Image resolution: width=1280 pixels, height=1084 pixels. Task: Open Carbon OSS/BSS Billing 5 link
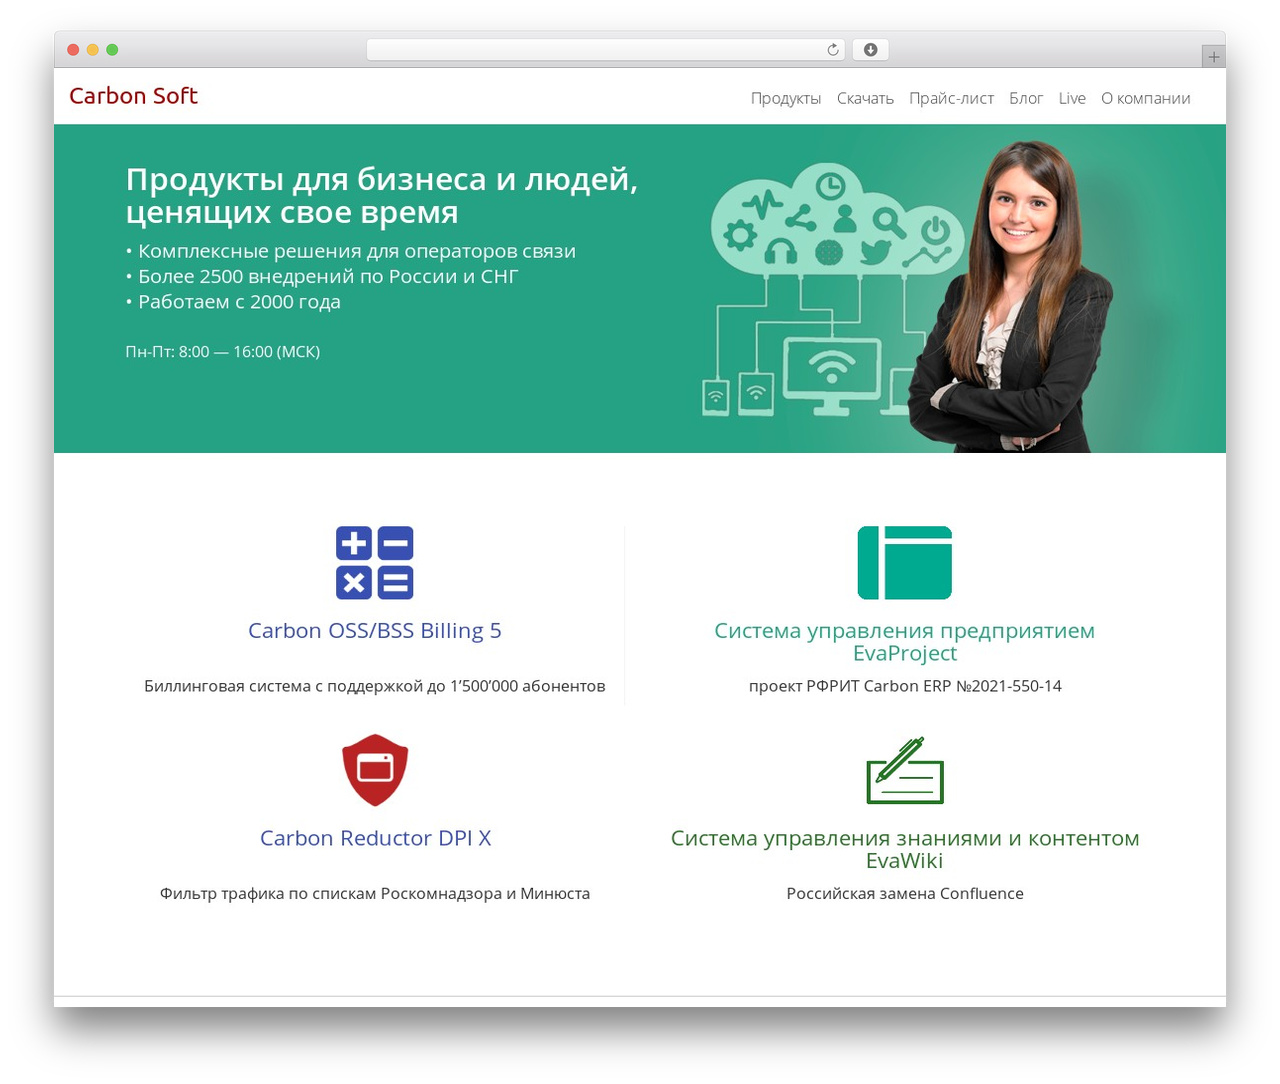375,631
